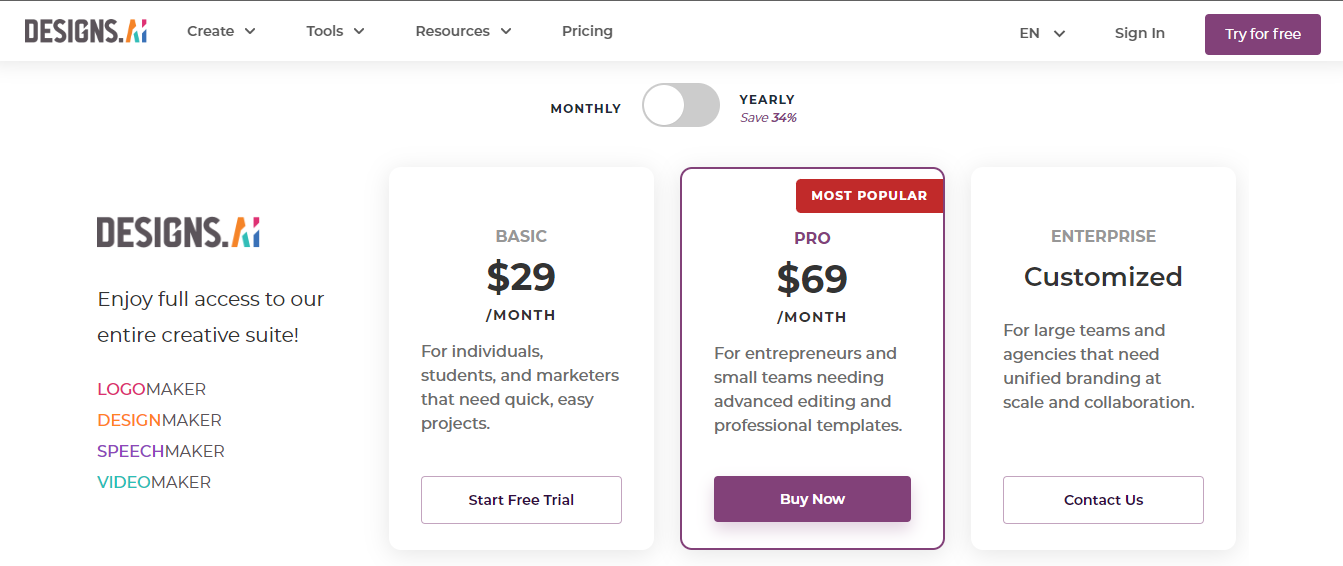
Task: Open the LOGOMAKER link
Action: [151, 389]
